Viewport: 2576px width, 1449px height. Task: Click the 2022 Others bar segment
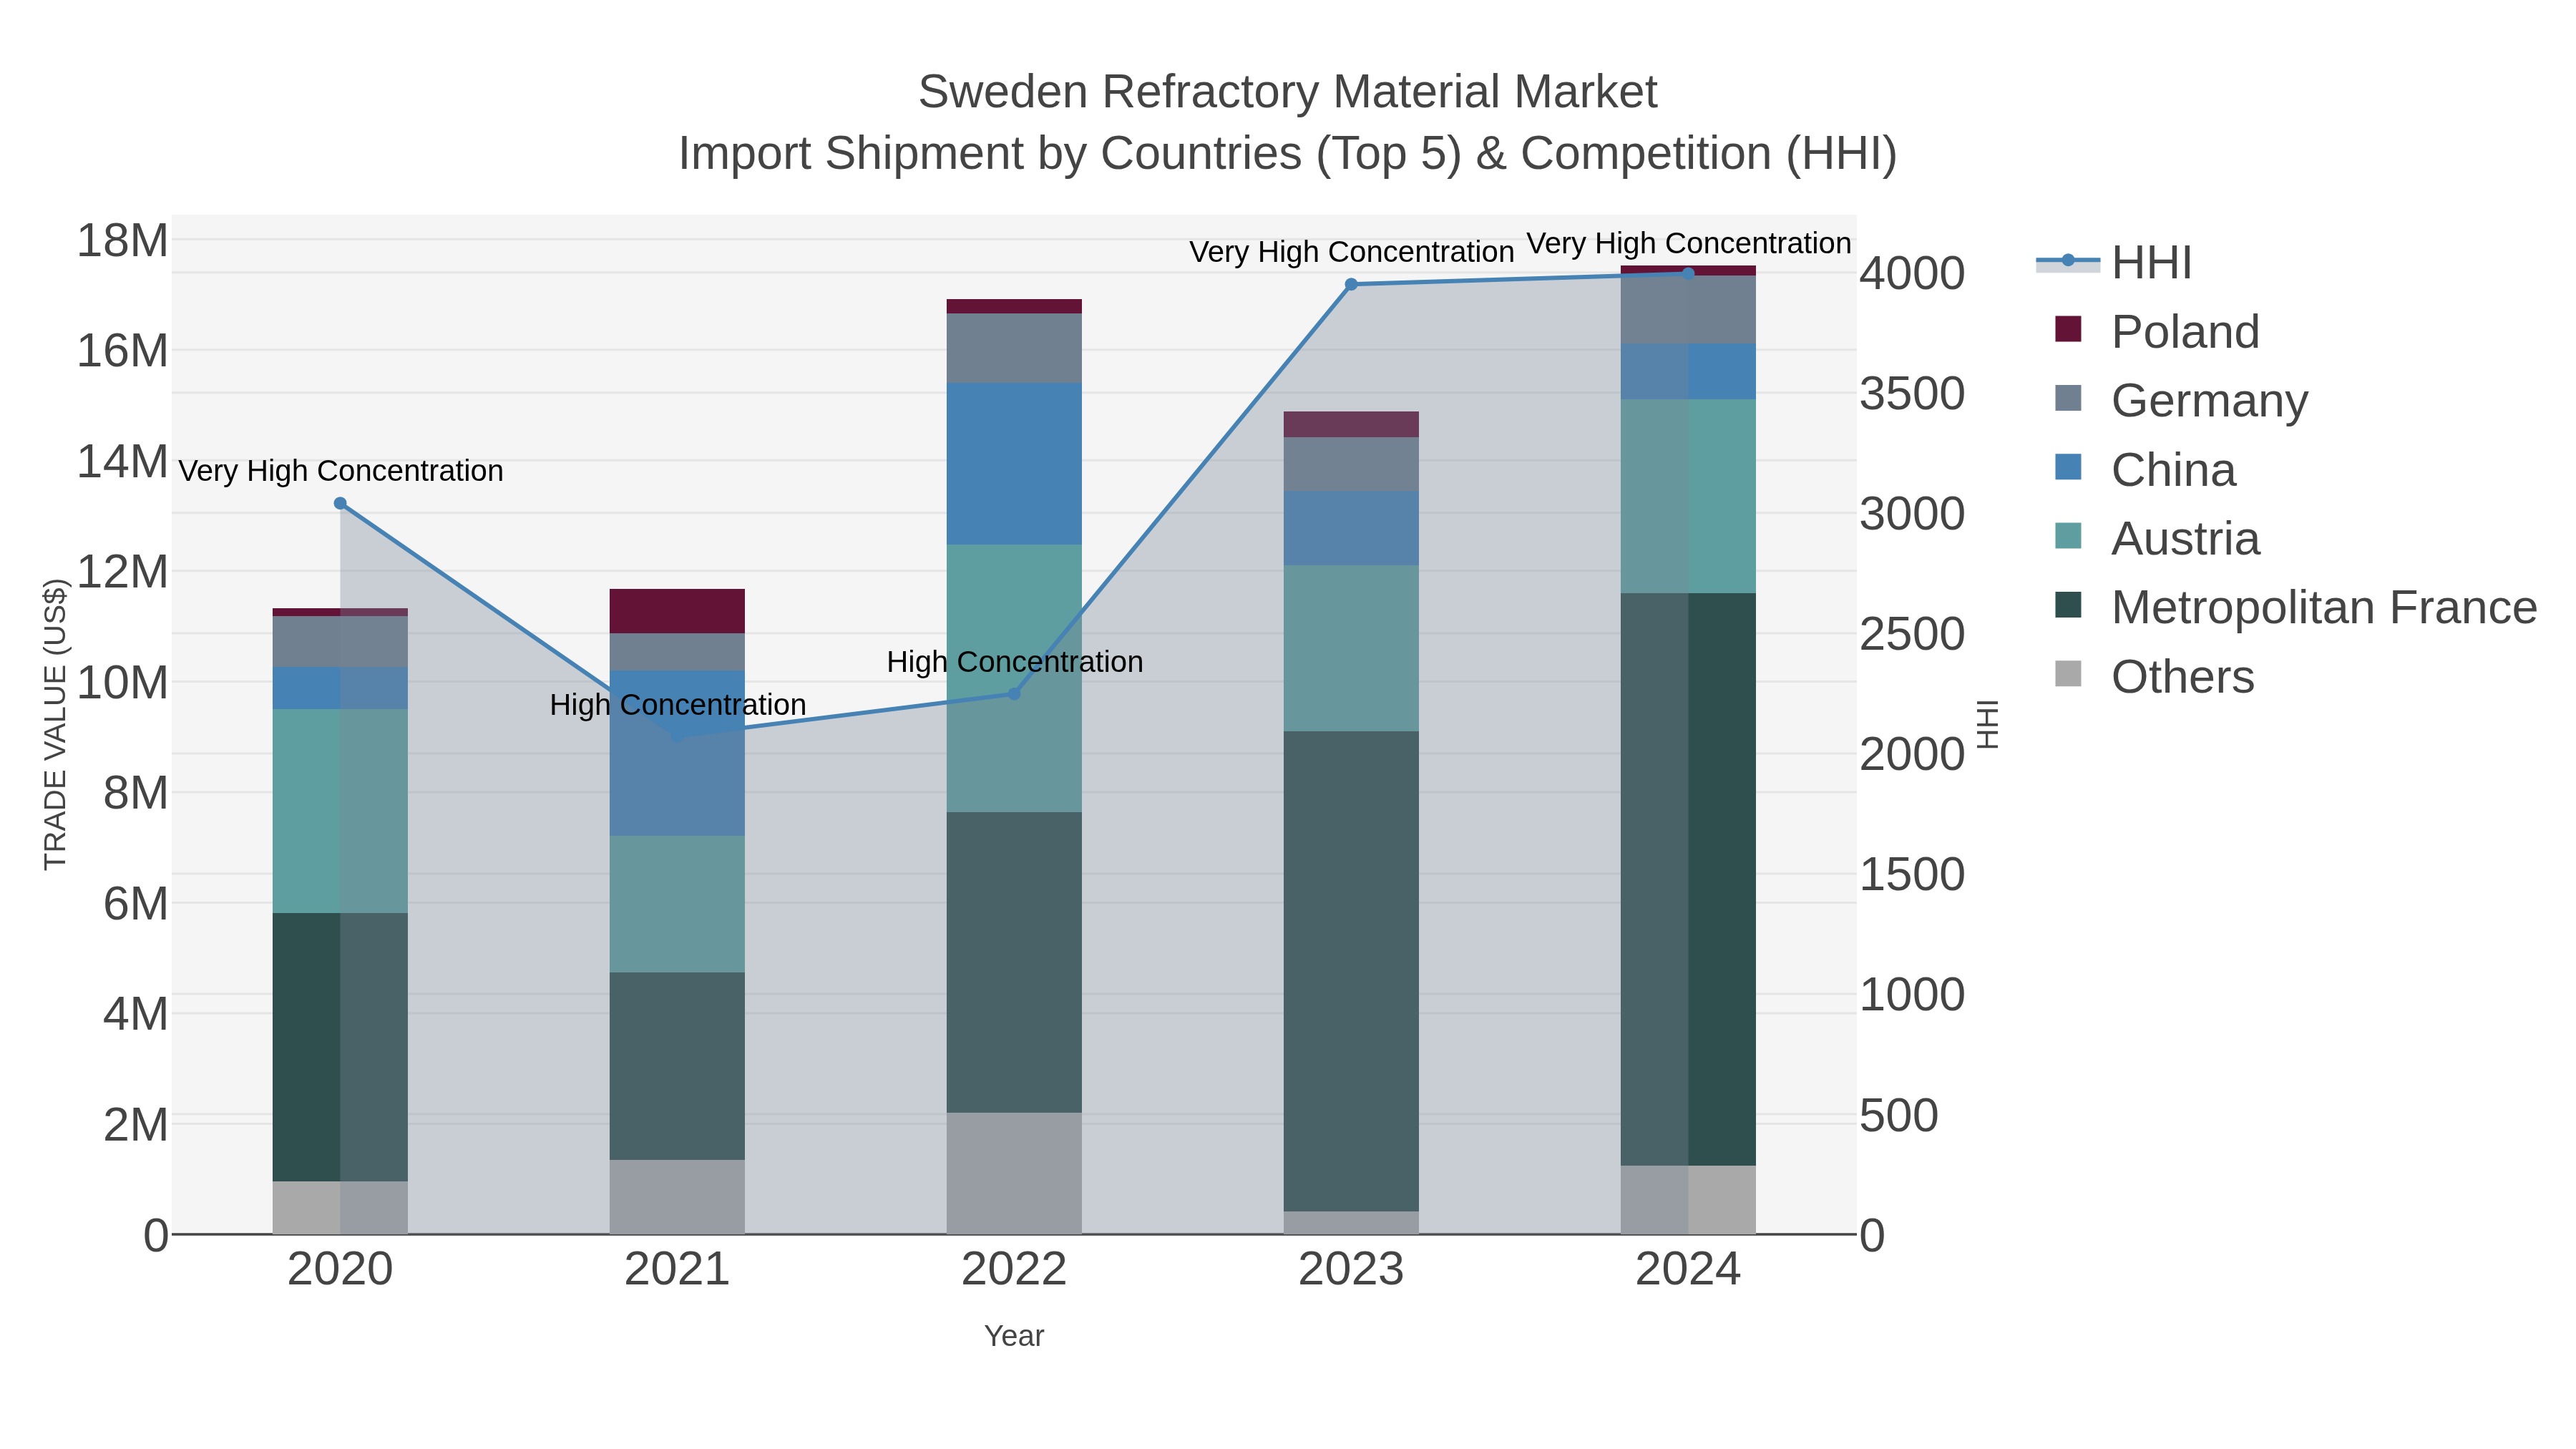pyautogui.click(x=1014, y=1173)
